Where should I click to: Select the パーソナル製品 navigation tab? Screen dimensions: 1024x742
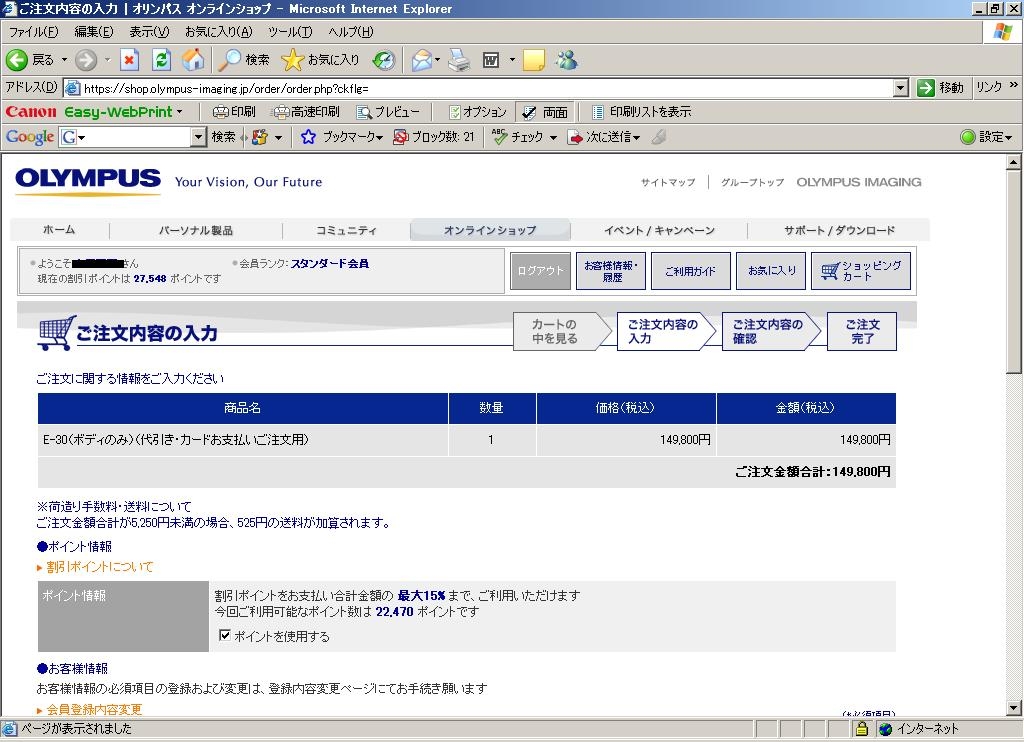195,230
